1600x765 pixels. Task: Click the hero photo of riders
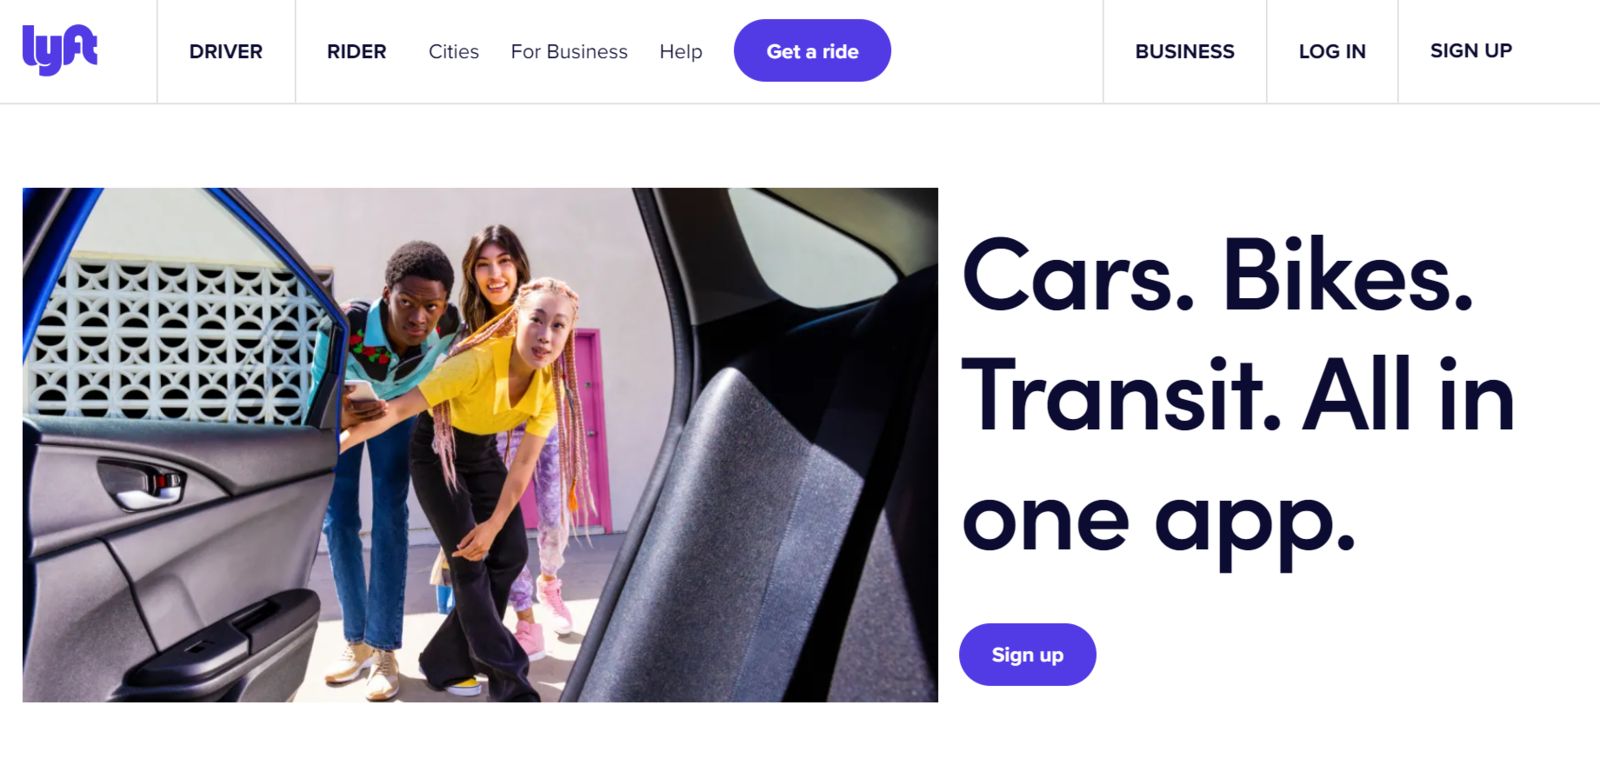point(480,445)
